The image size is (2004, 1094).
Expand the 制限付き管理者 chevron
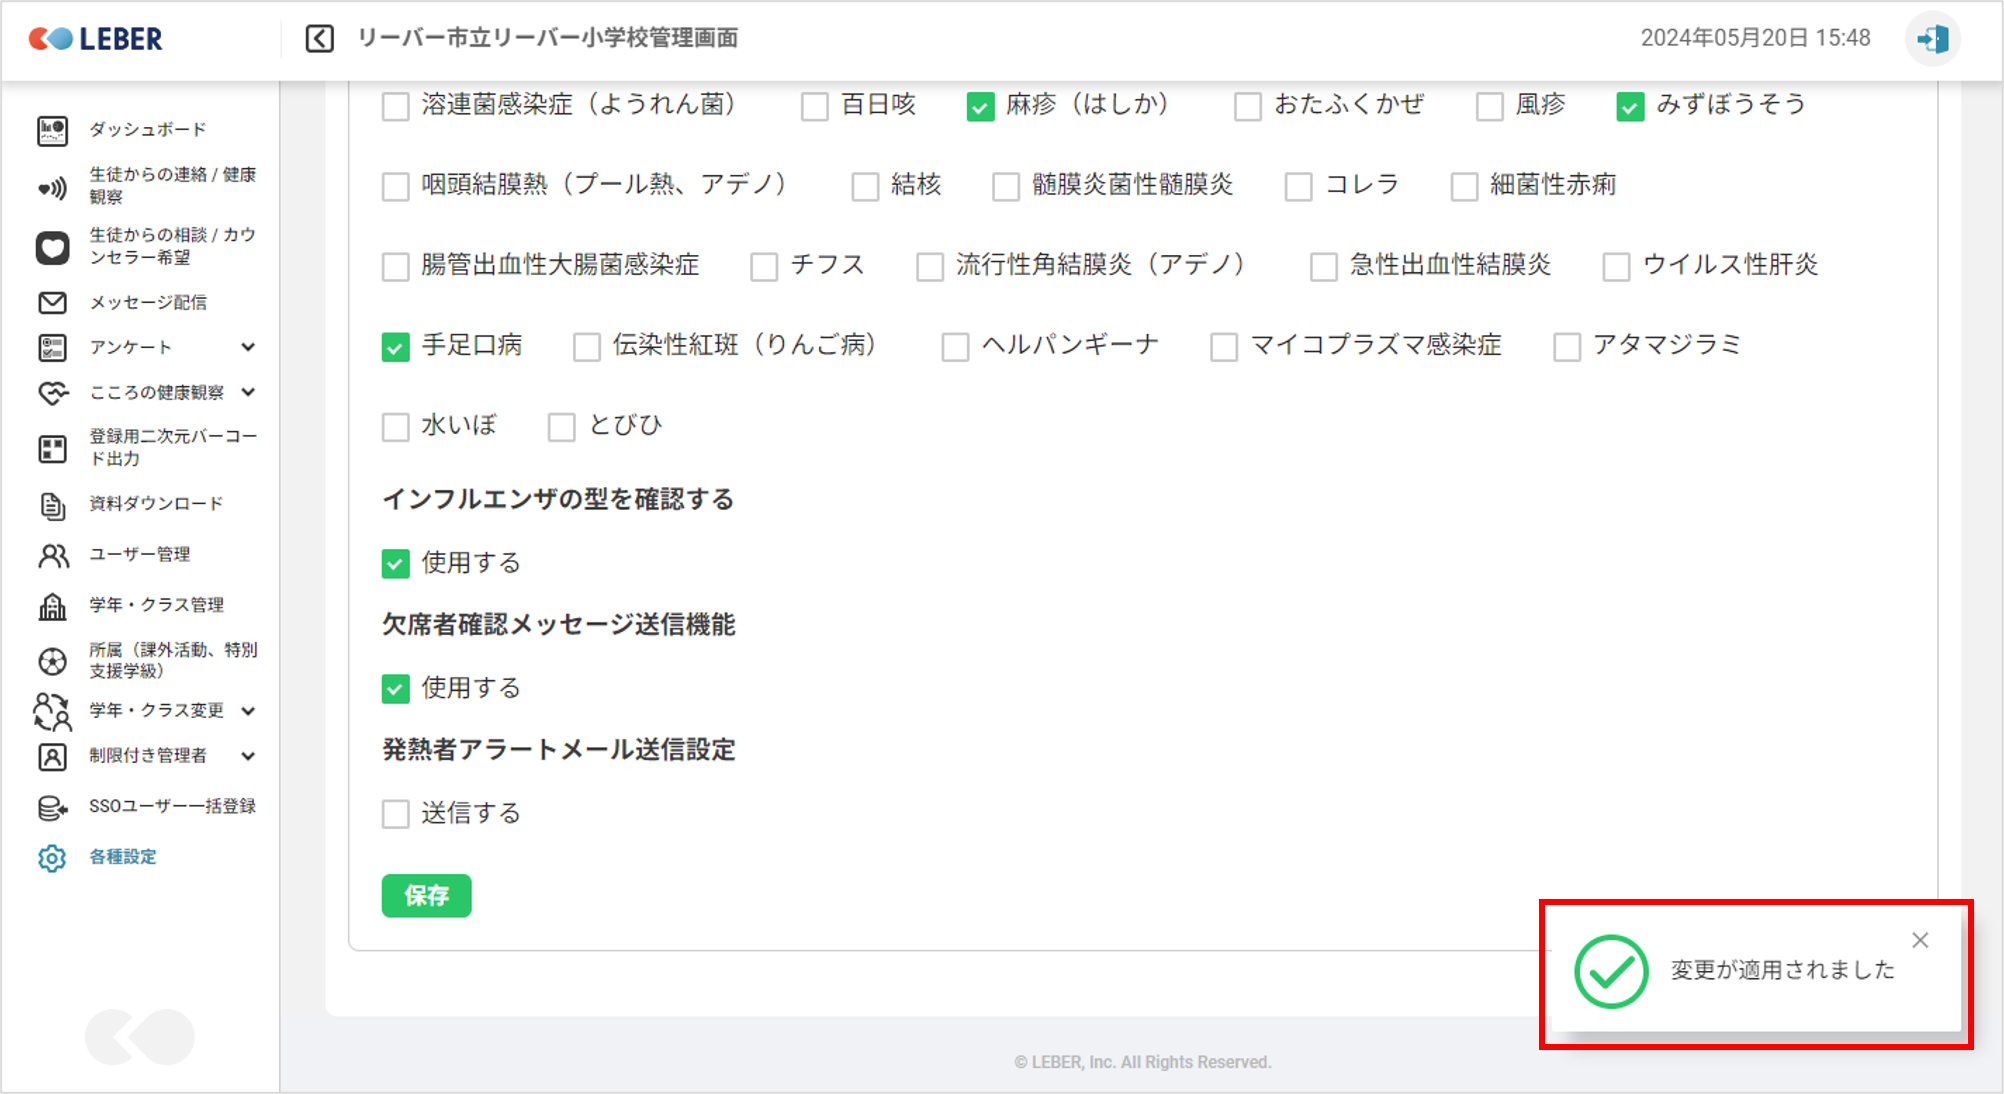[x=248, y=756]
